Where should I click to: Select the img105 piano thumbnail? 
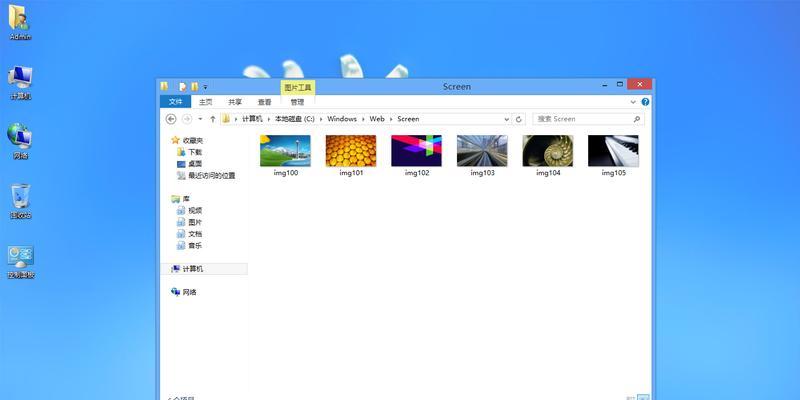613,151
